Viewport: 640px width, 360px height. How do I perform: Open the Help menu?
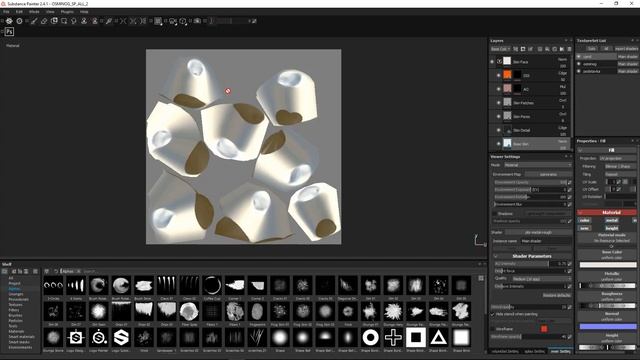point(84,12)
